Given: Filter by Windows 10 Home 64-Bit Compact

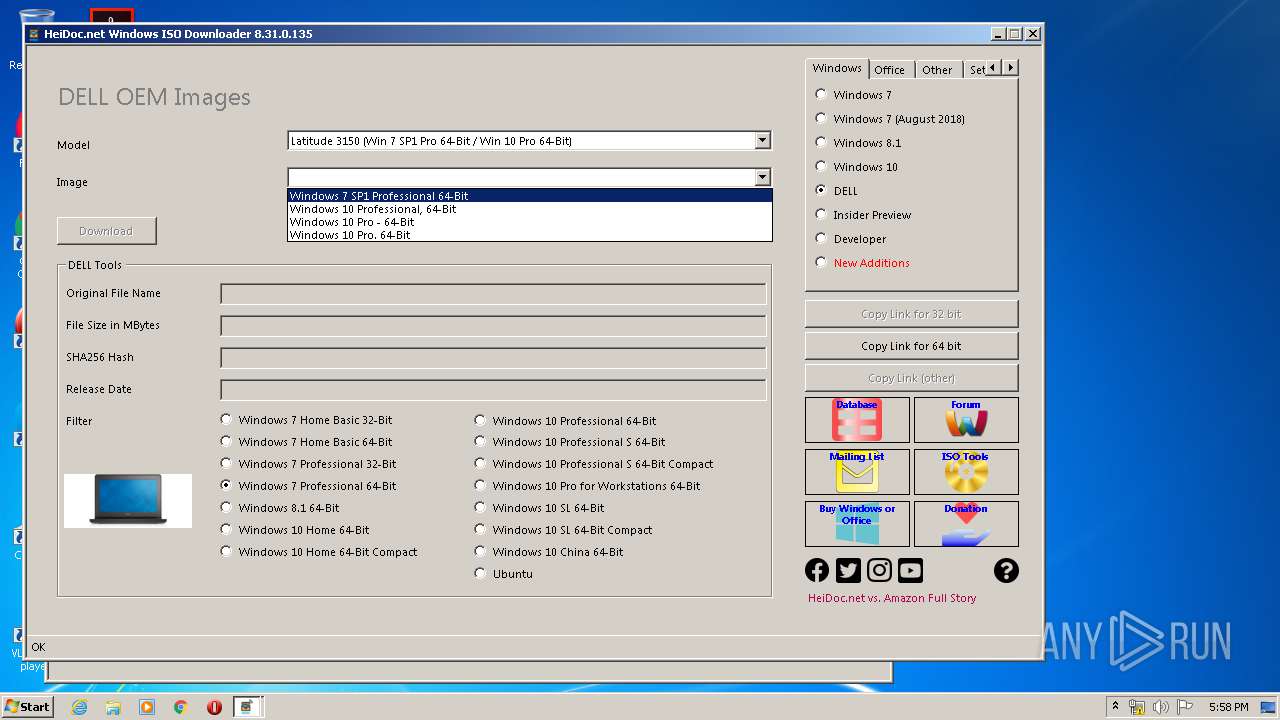Looking at the screenshot, I should [227, 551].
